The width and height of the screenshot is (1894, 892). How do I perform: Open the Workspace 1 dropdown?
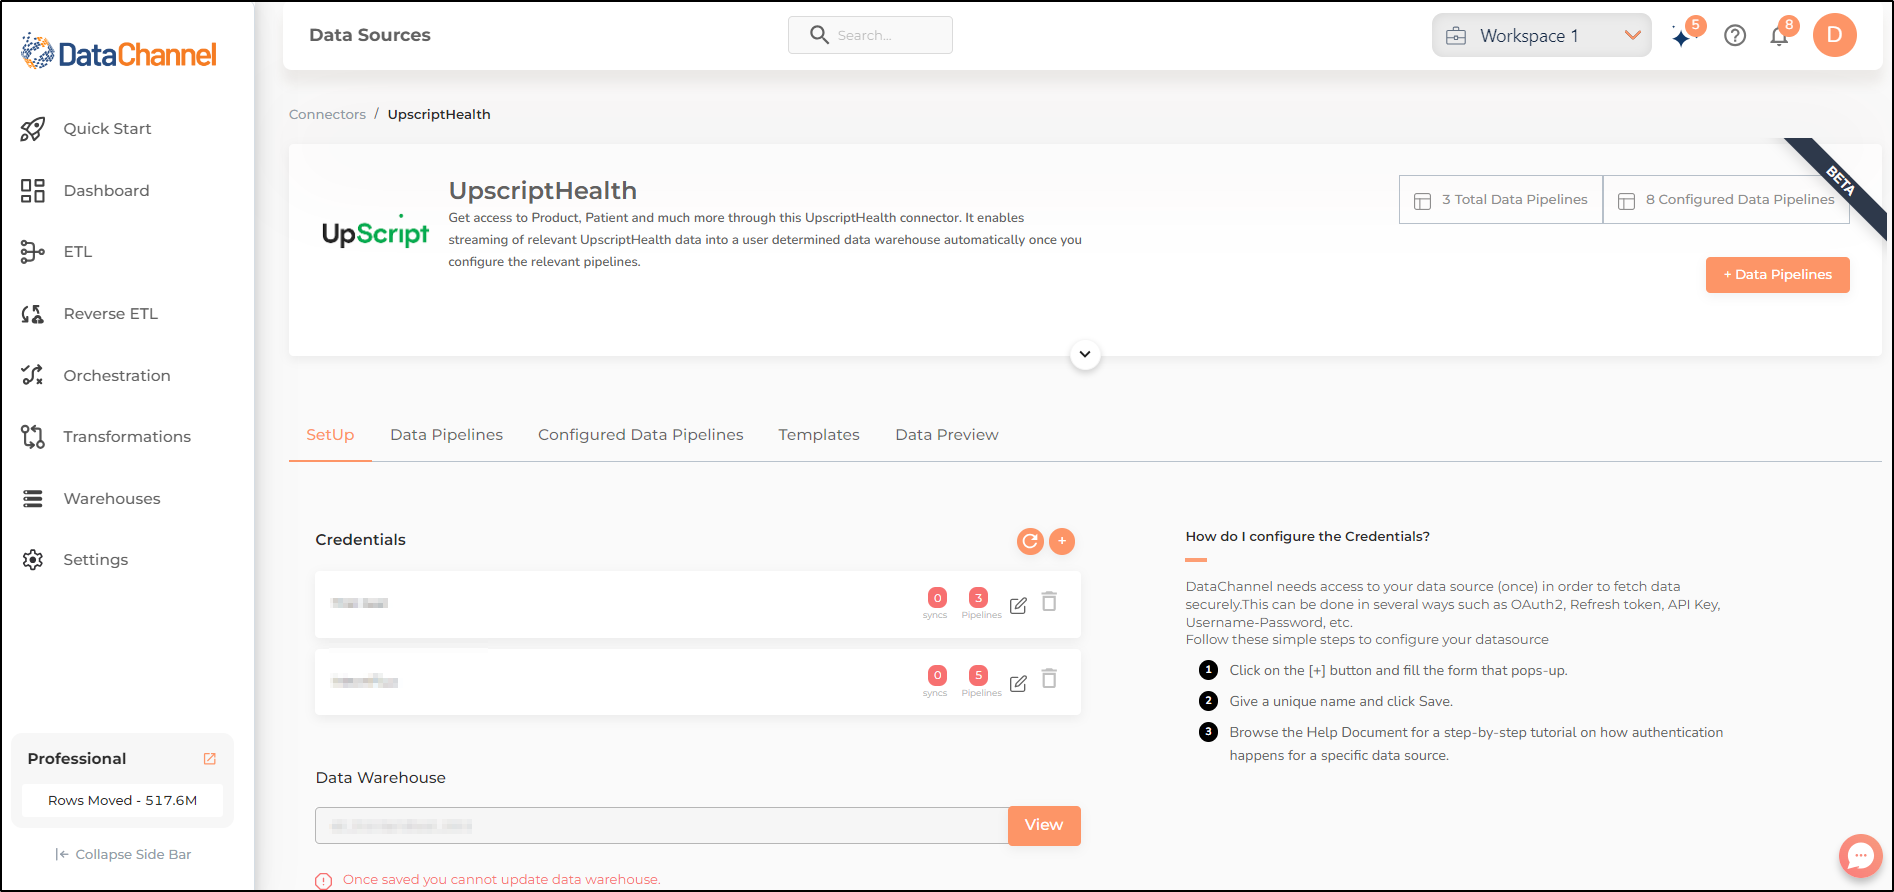coord(1541,35)
